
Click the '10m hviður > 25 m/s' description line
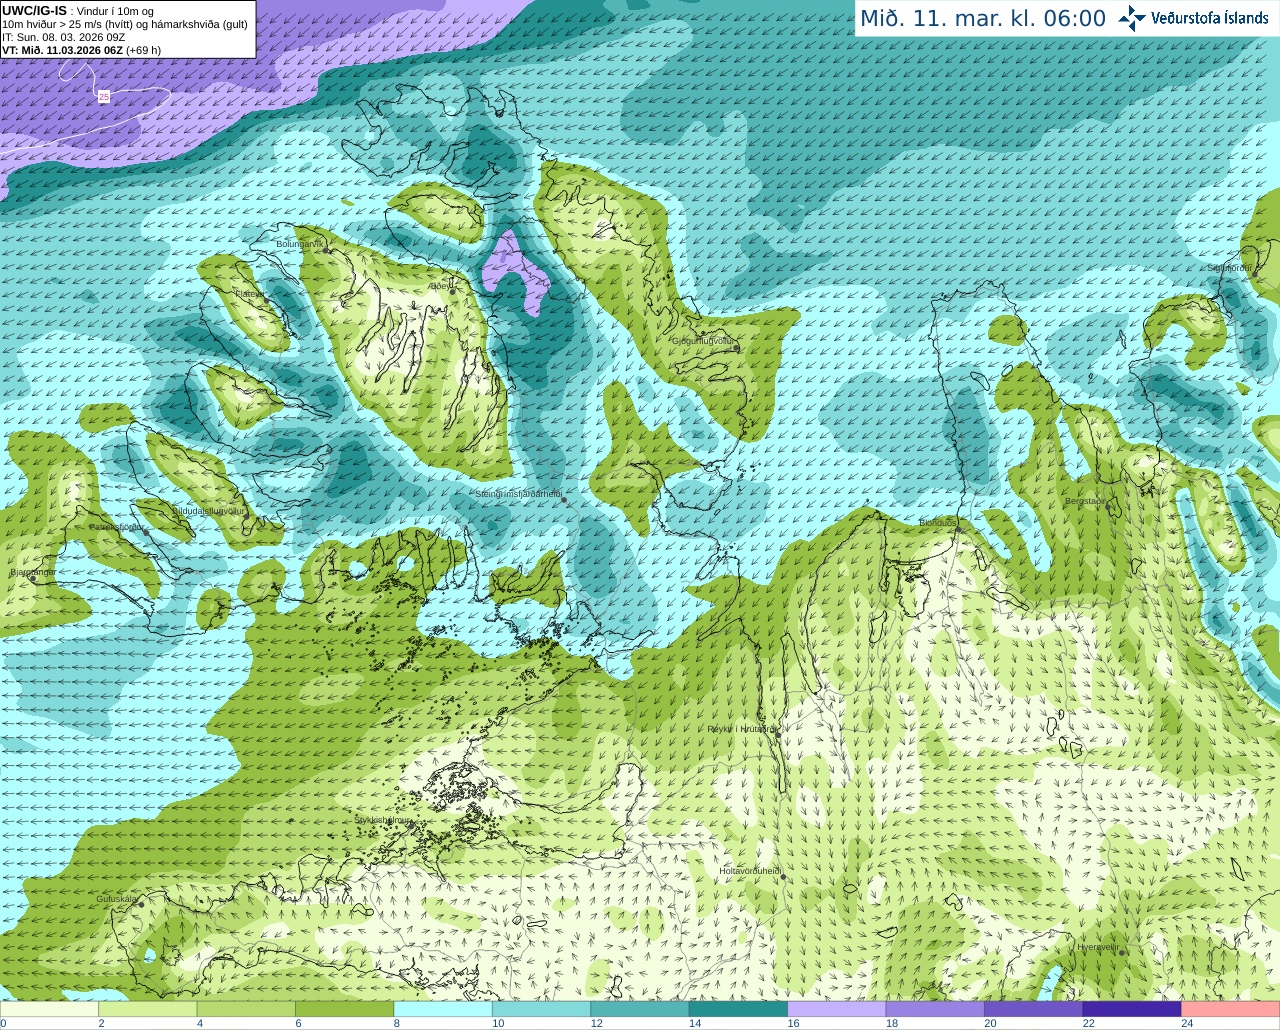pyautogui.click(x=125, y=24)
